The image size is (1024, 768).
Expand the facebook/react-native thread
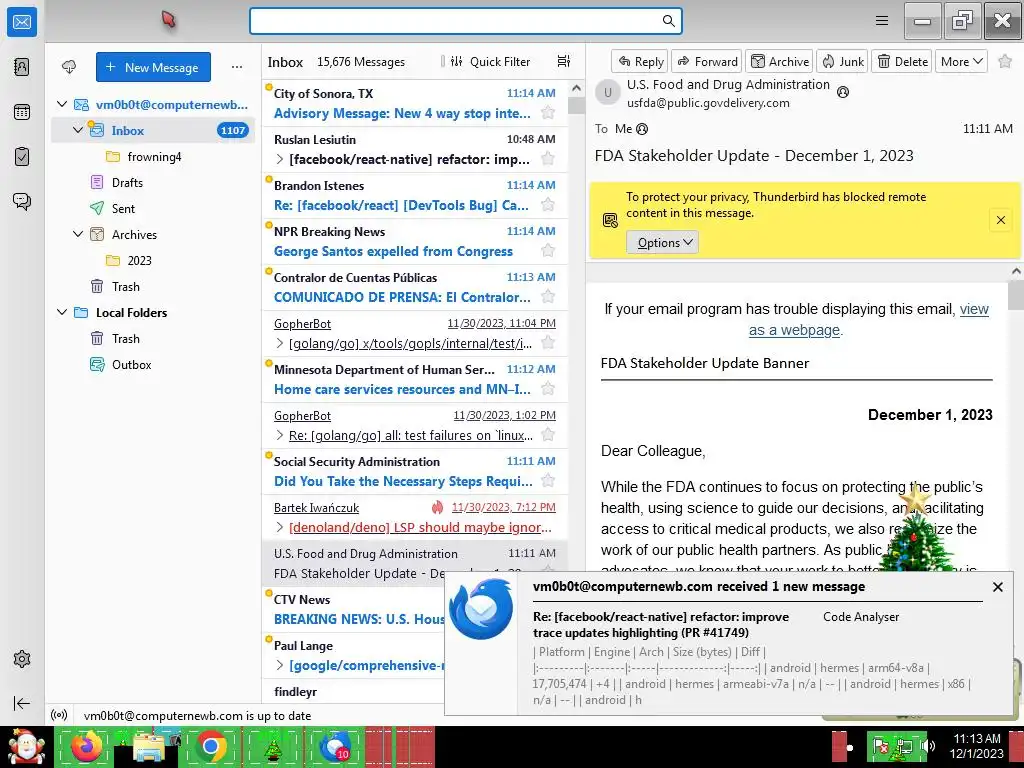coord(280,159)
